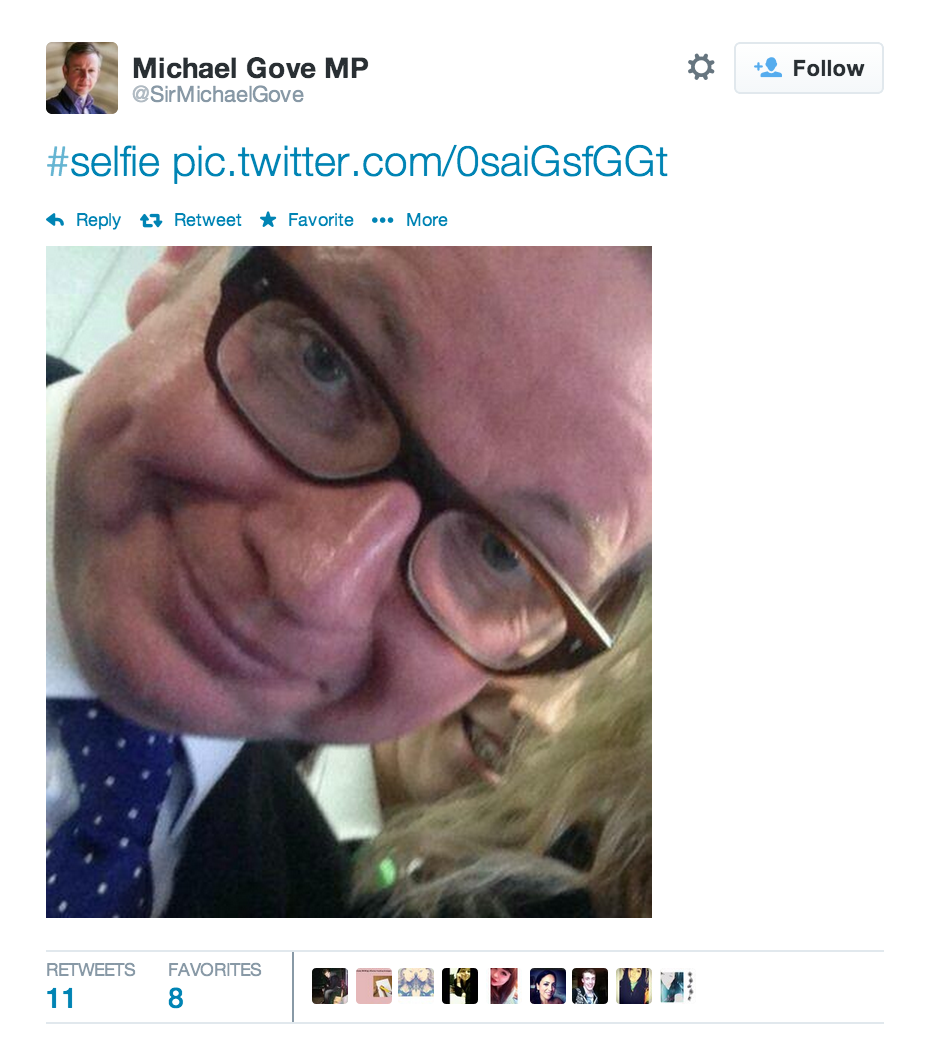934x1038 pixels.
Task: Click the retweet arrows icon
Action: 151,220
